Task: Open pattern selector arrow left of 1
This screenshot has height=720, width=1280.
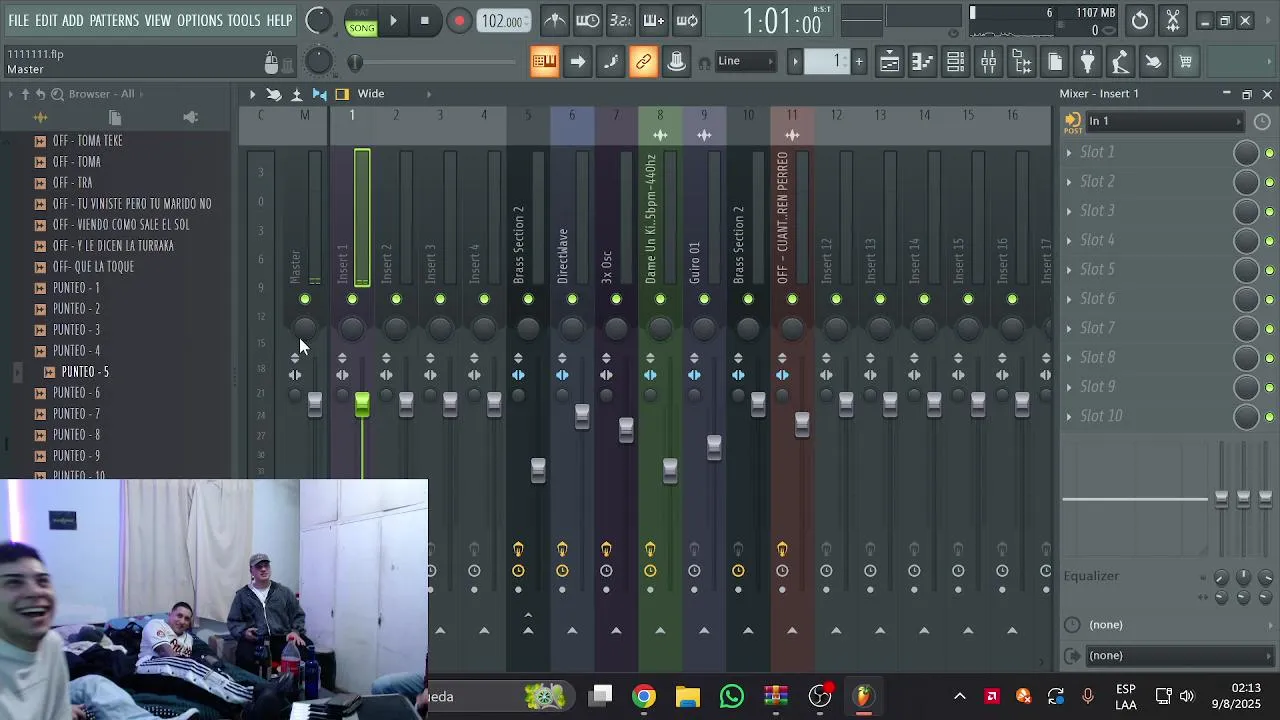Action: click(796, 62)
